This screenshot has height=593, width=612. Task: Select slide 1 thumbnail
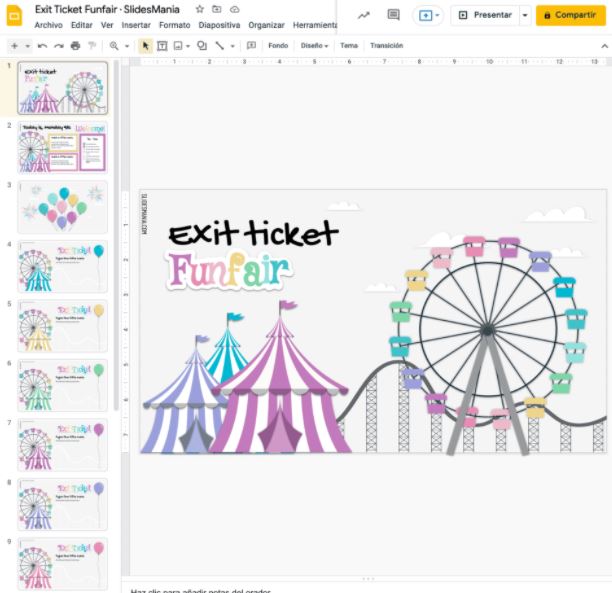click(x=62, y=88)
